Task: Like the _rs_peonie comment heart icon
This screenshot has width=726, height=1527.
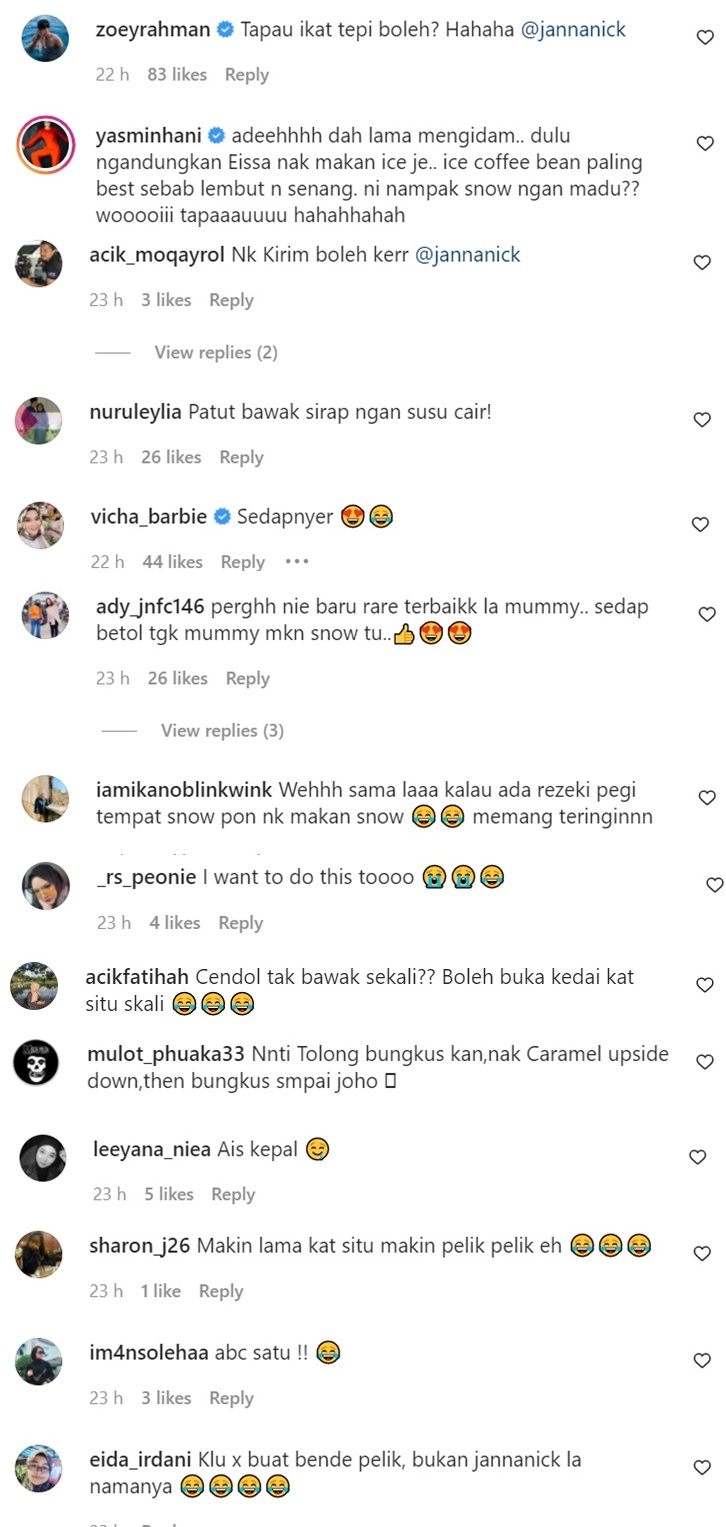Action: (x=714, y=885)
